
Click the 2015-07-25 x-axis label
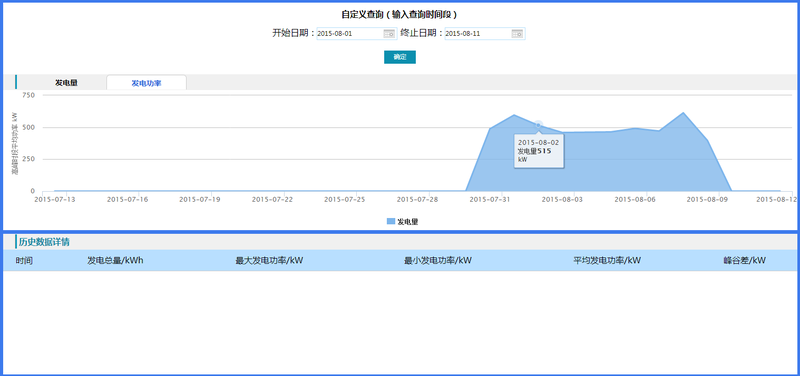coord(345,199)
